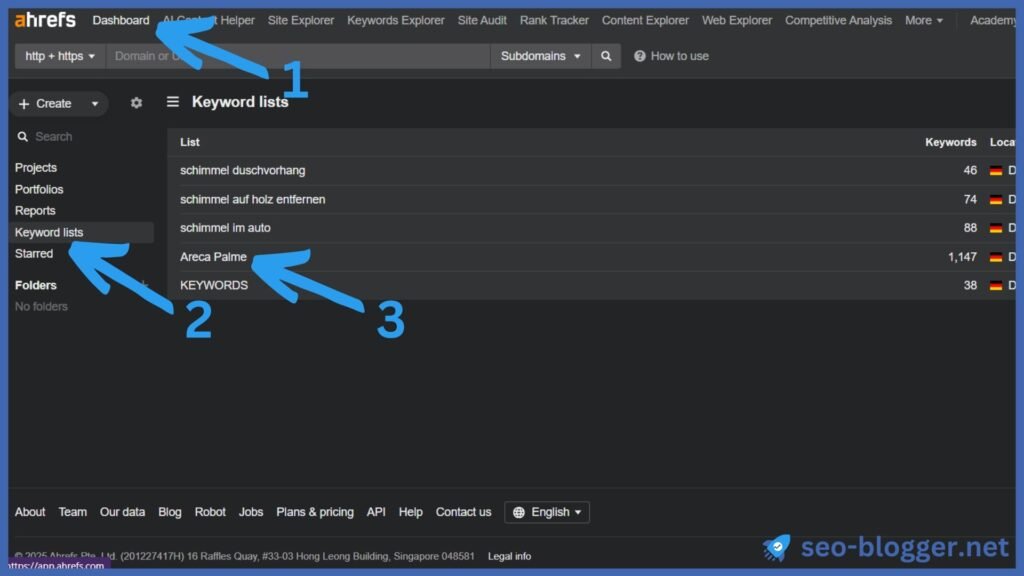Open the Legal info link
This screenshot has width=1024, height=576.
click(509, 556)
